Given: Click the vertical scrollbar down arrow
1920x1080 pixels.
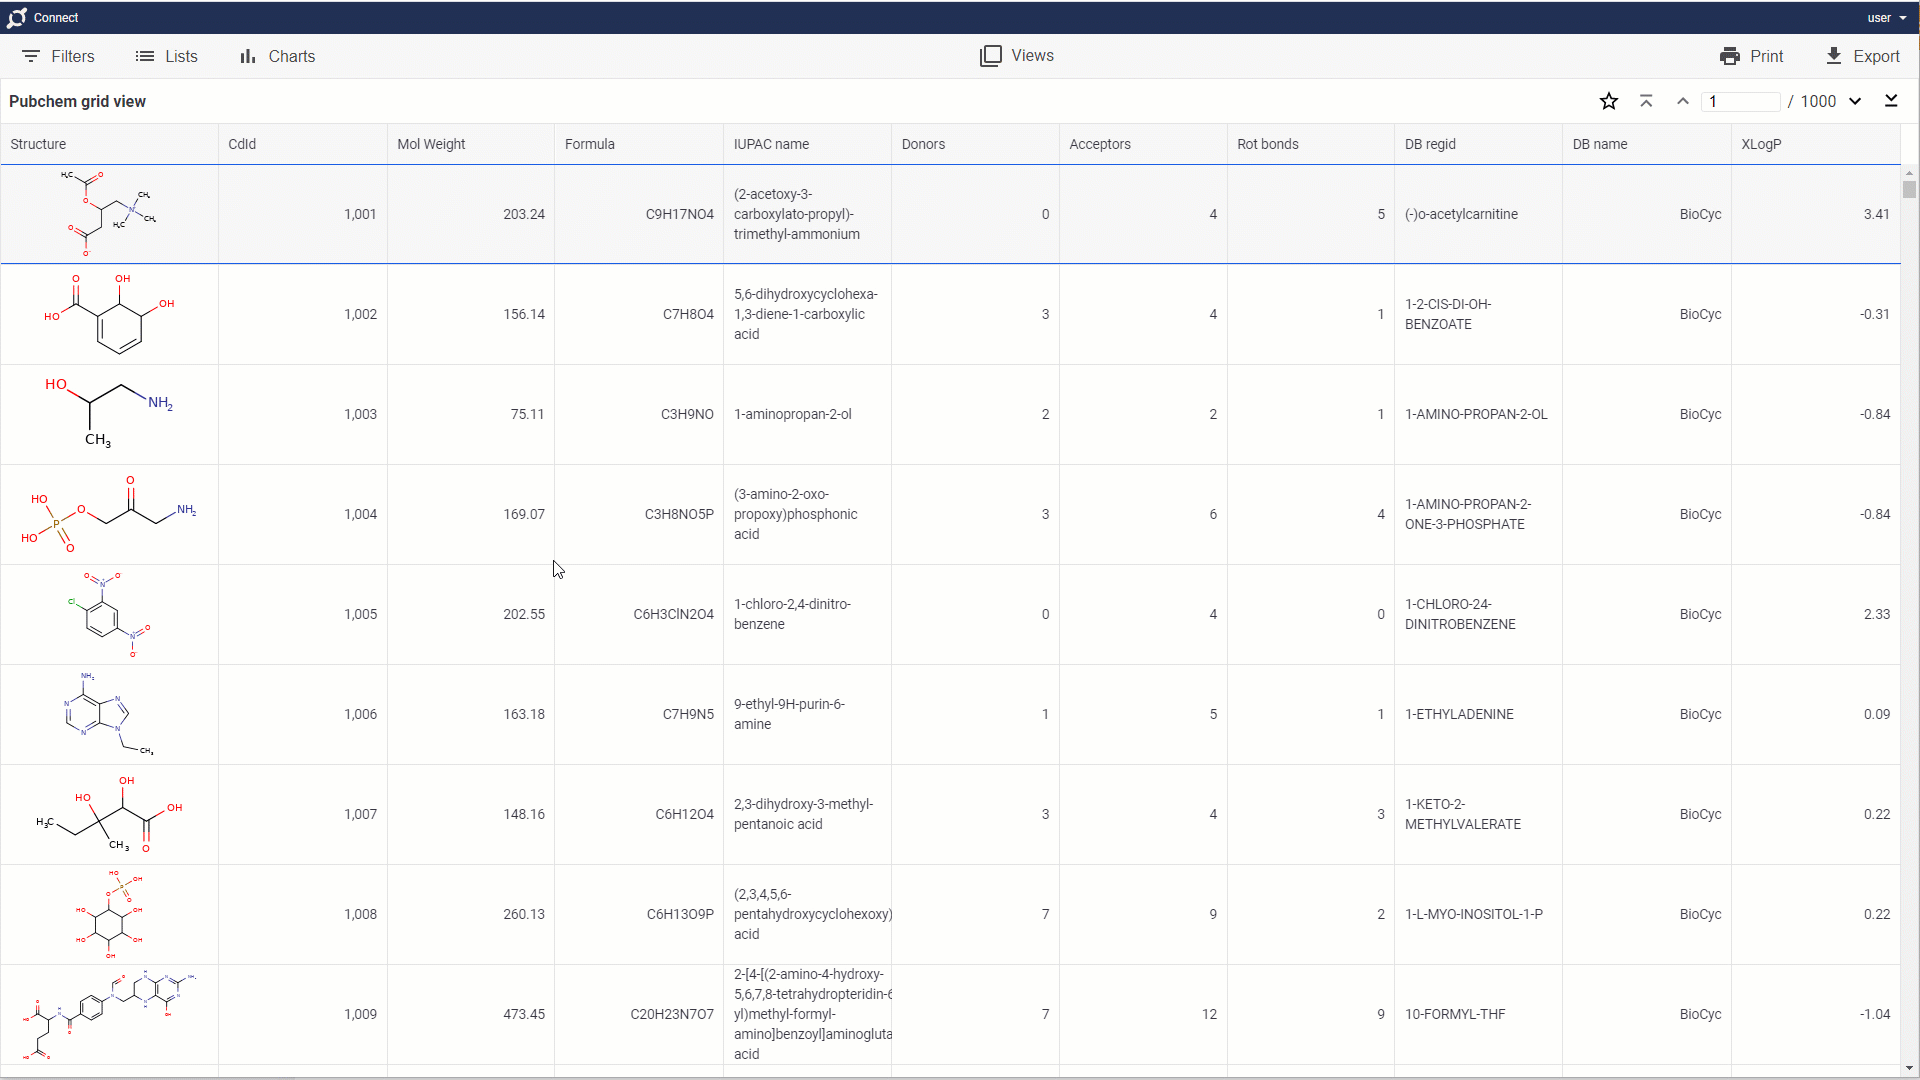Looking at the screenshot, I should point(1909,1068).
